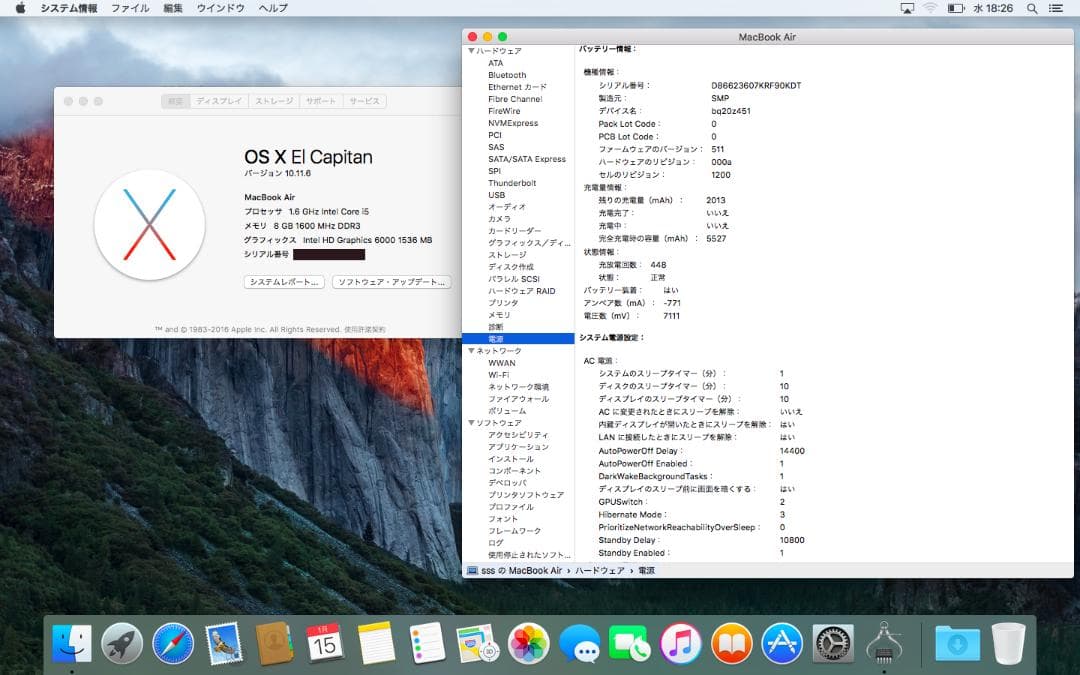Screen dimensions: 1080x675
Task: Open the Apple menu
Action: (x=20, y=8)
